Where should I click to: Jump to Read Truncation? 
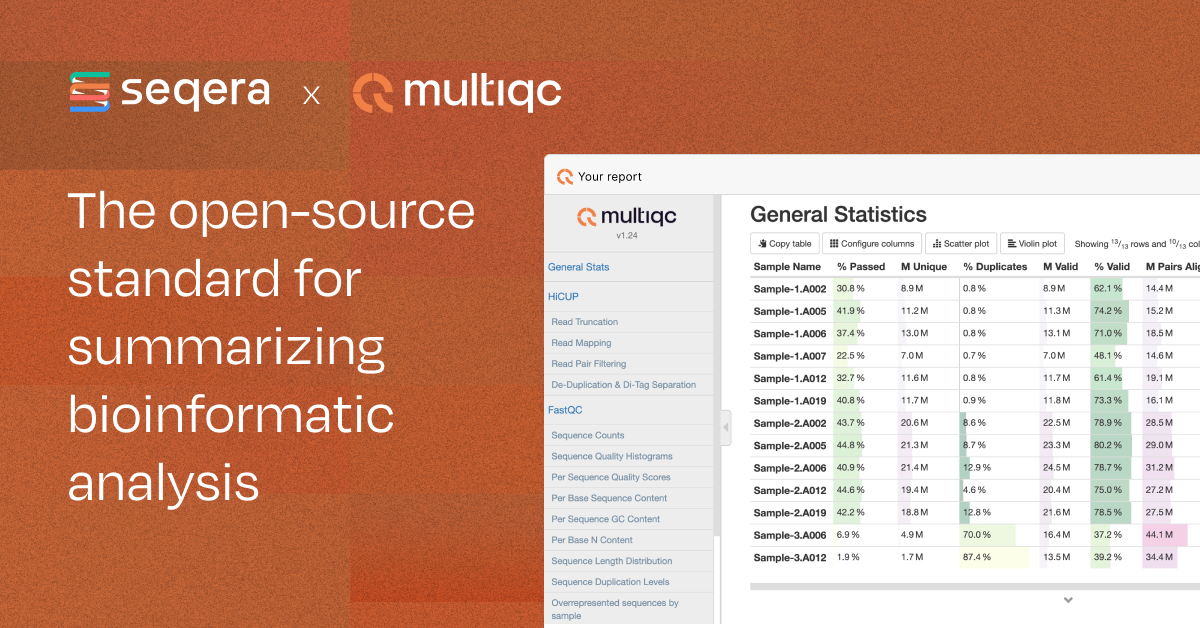pyautogui.click(x=585, y=322)
